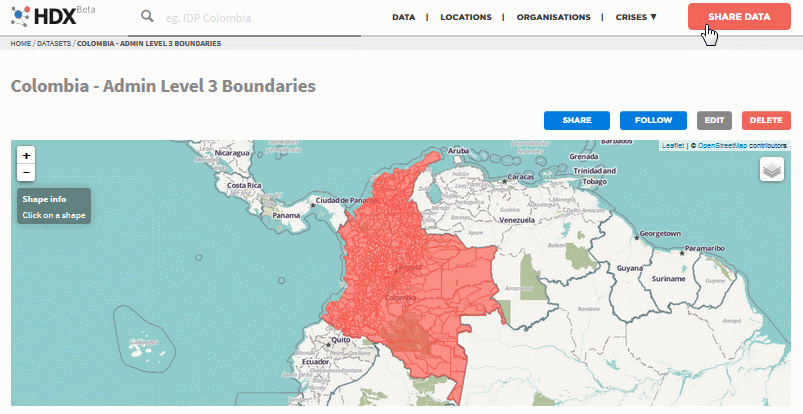Open Datasets breadcrumb link
803x414 pixels.
coord(54,44)
